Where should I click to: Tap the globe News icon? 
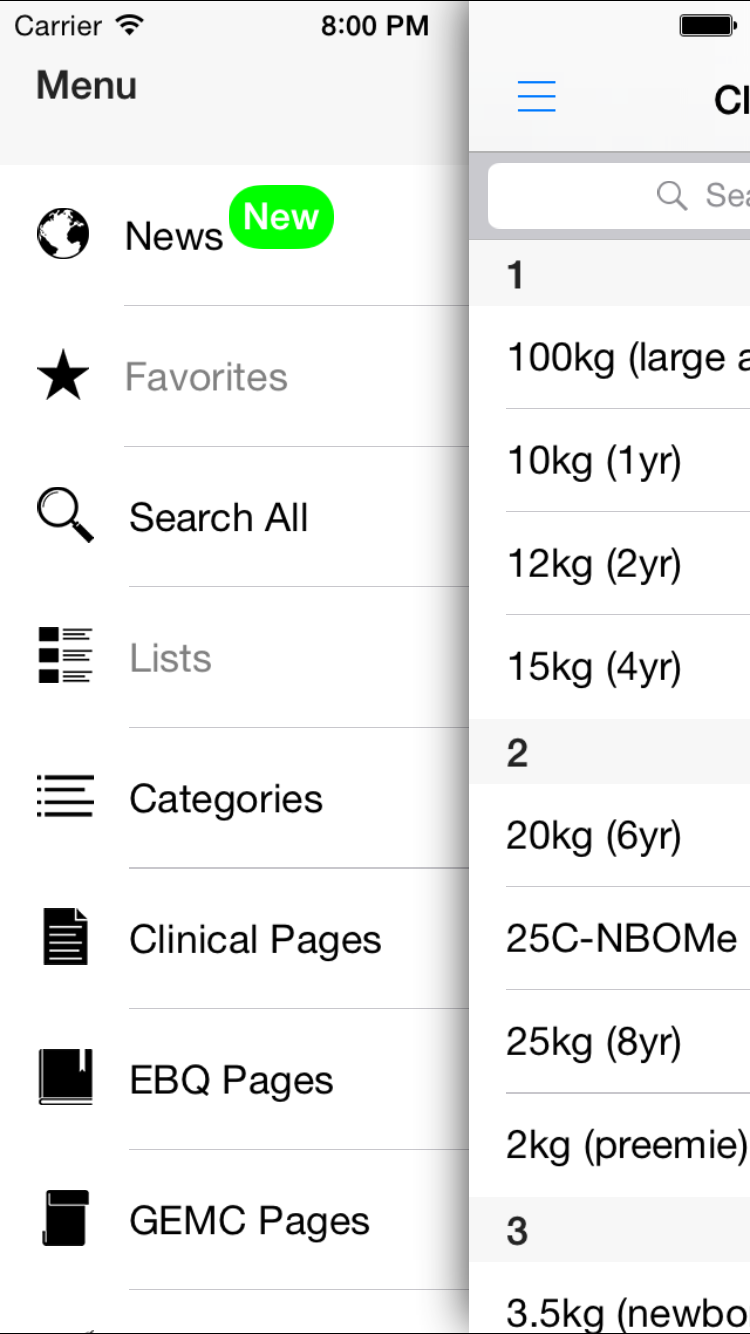tap(63, 235)
